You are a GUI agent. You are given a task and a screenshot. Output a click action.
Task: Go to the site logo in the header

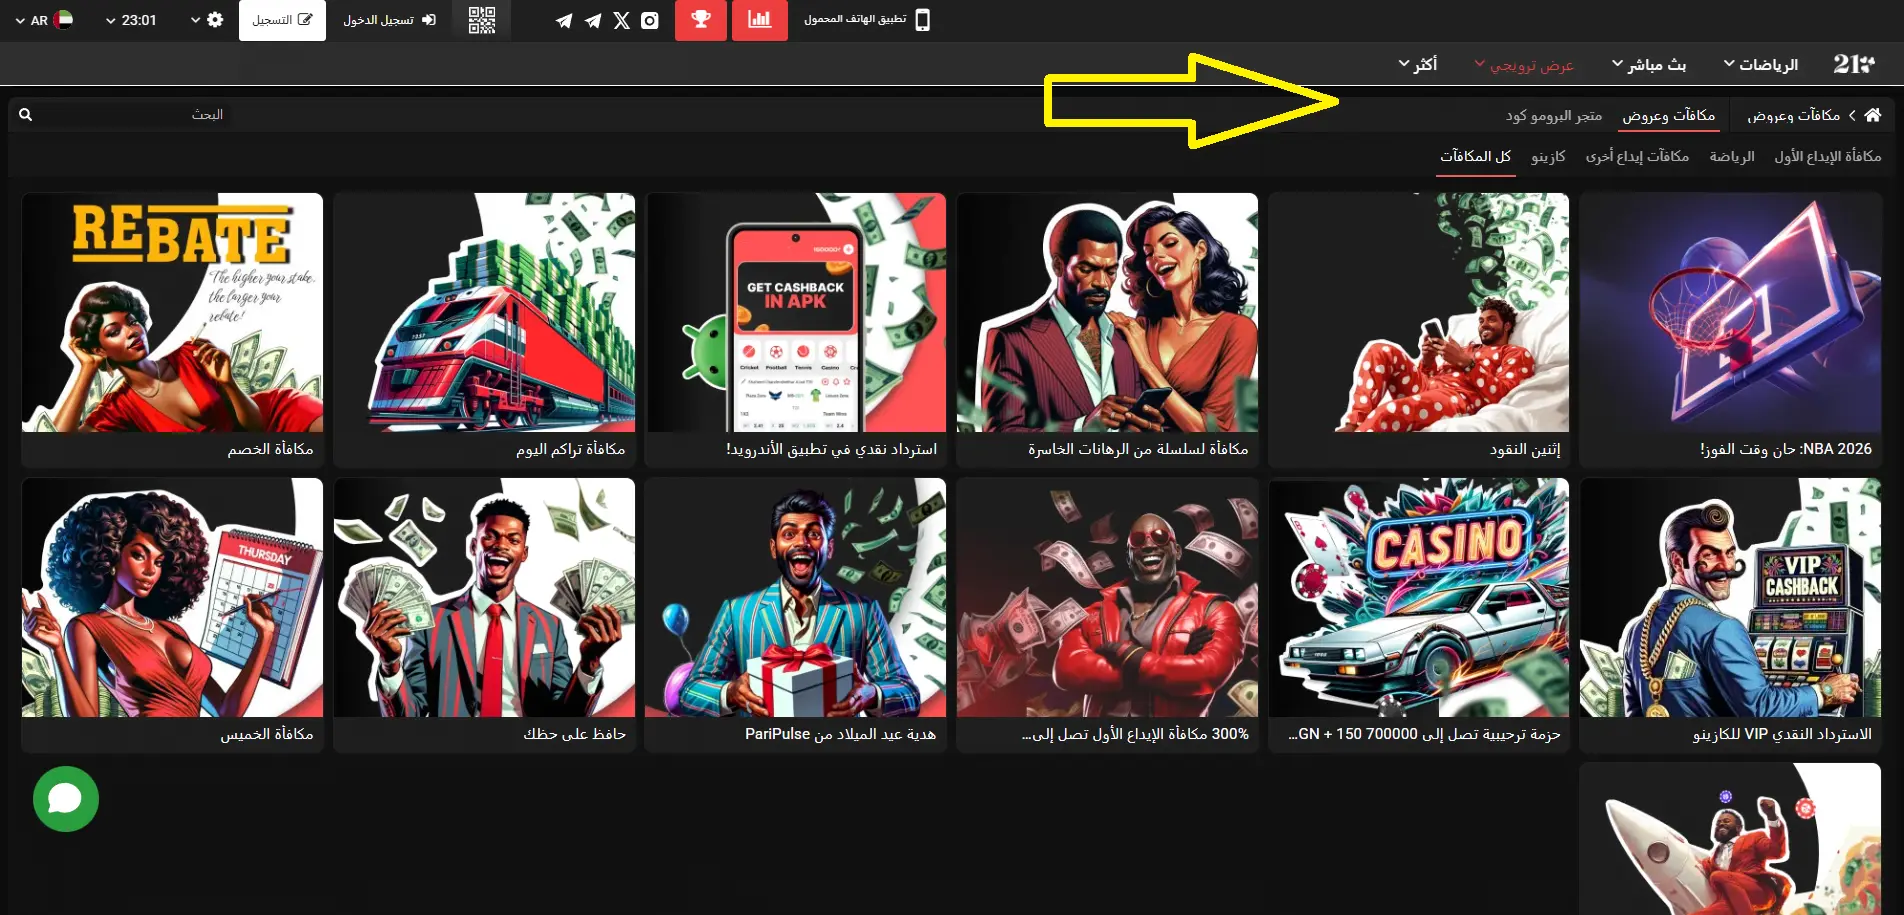(x=1853, y=65)
